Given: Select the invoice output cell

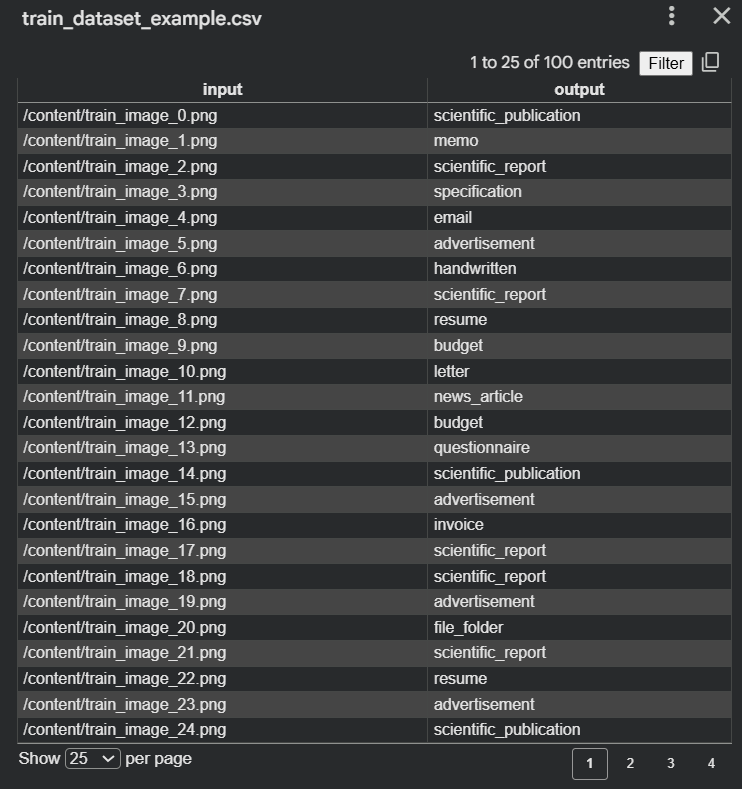Looking at the screenshot, I should click(458, 525).
